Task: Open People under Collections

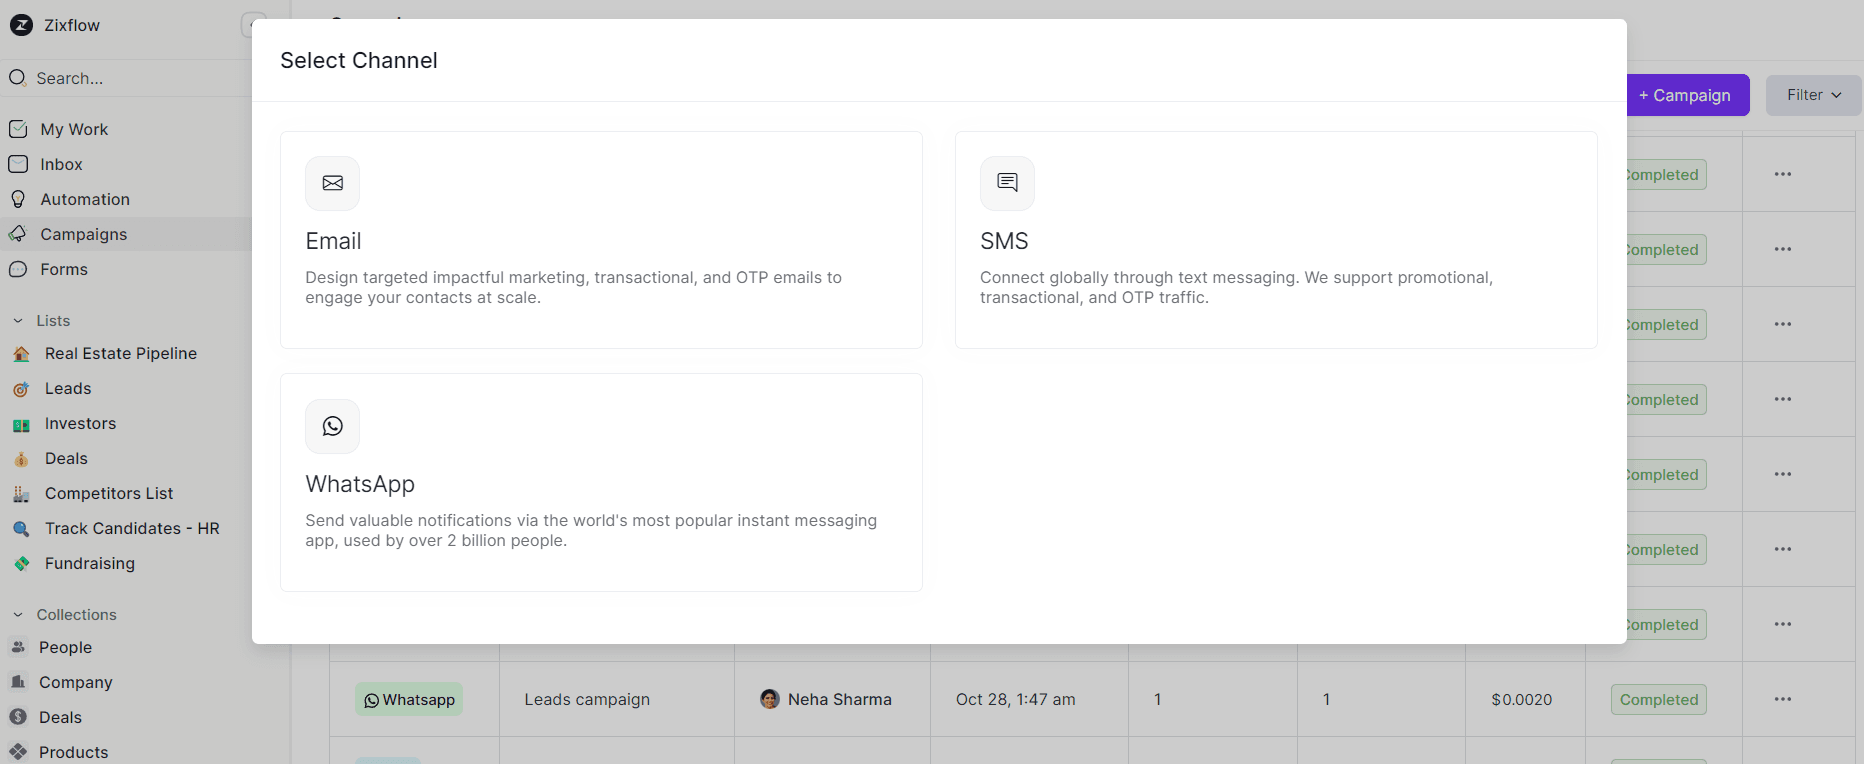Action: [x=65, y=647]
